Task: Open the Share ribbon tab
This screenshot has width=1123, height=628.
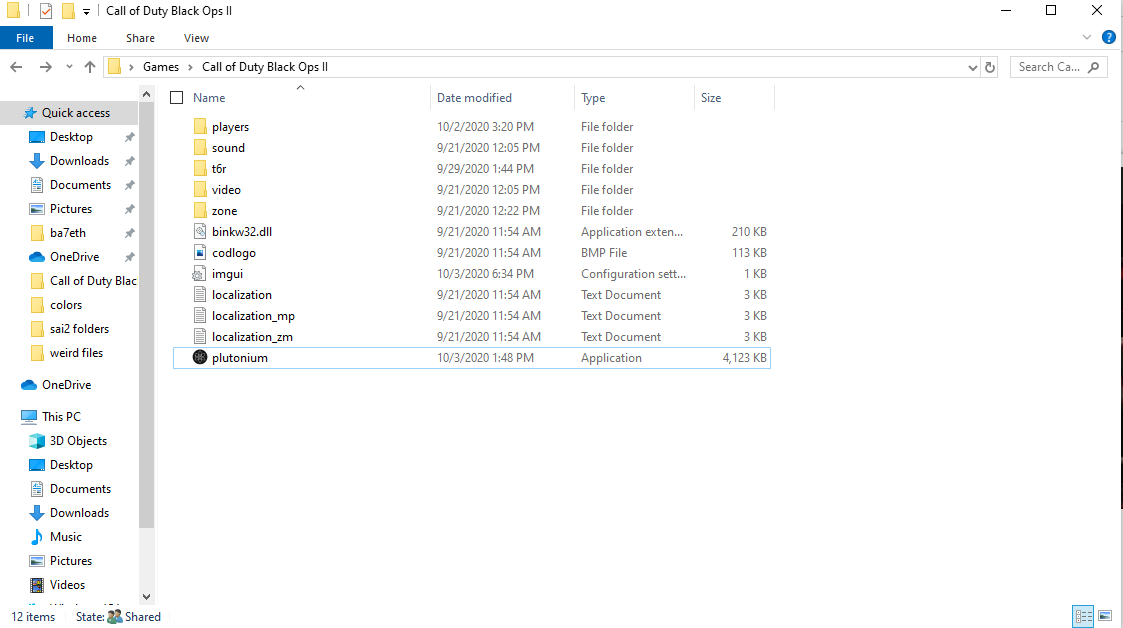Action: click(140, 38)
